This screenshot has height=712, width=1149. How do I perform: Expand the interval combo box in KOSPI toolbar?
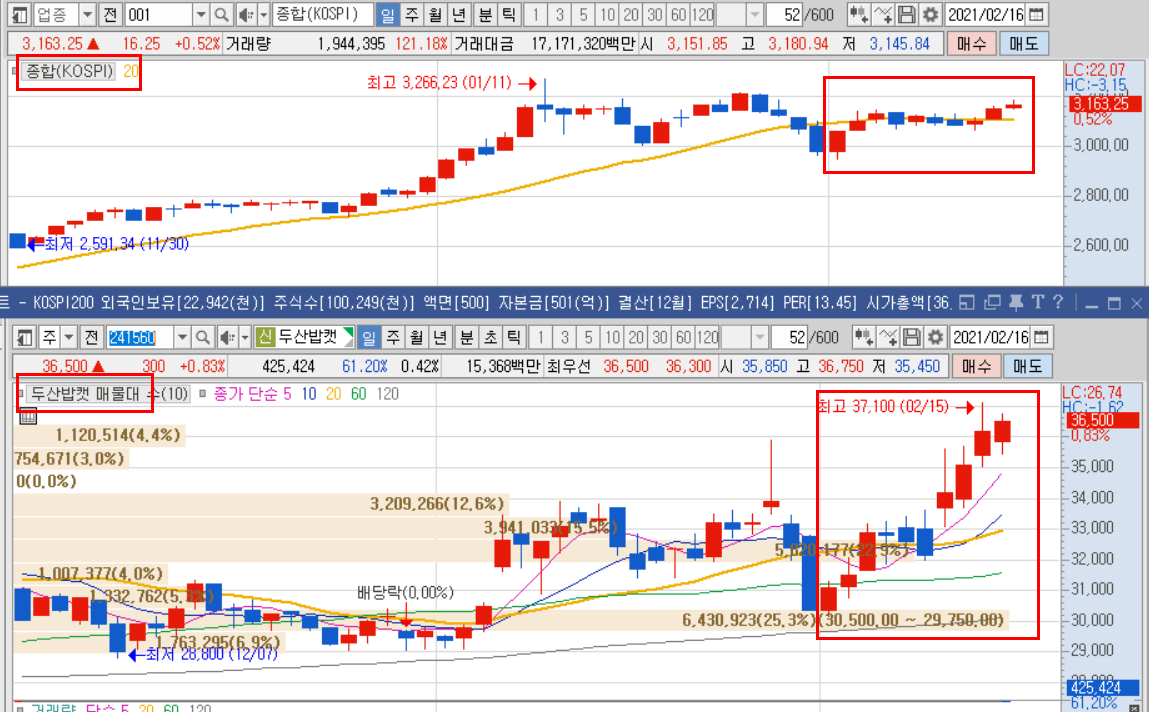pos(754,15)
